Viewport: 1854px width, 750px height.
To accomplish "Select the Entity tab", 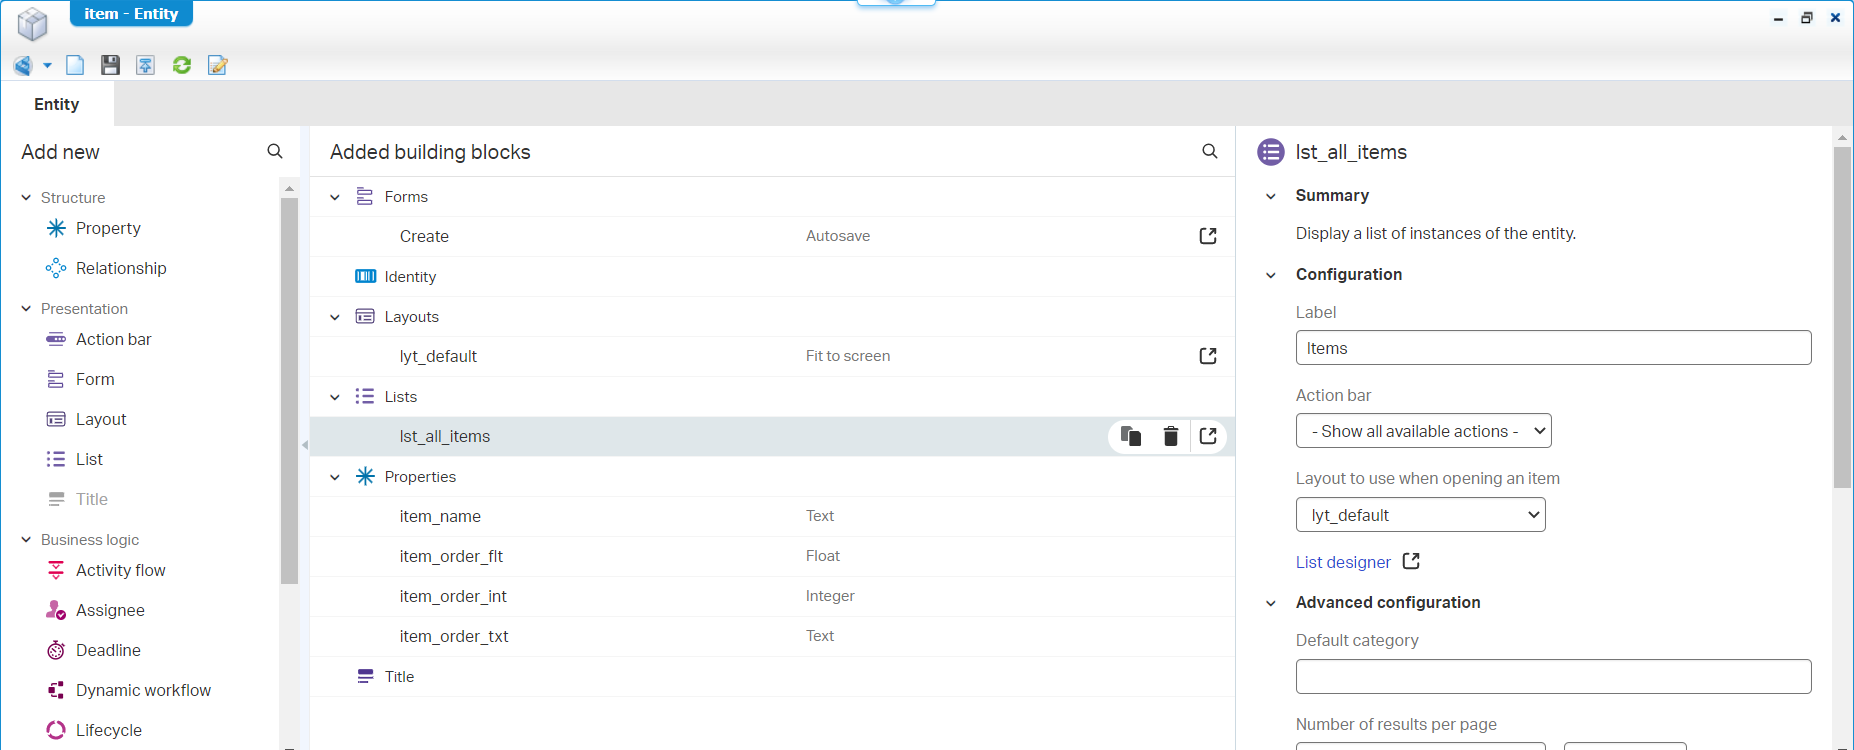I will click(x=57, y=105).
